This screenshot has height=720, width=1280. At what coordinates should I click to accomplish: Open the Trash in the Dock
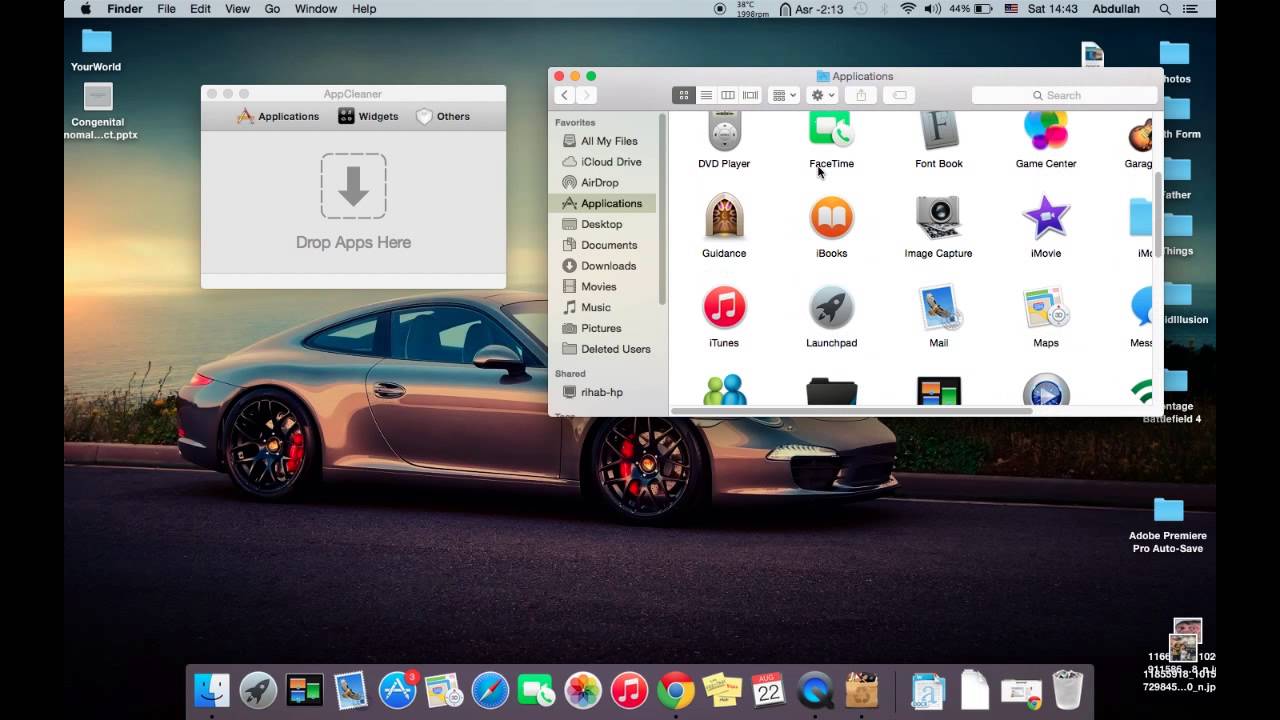pos(1068,690)
